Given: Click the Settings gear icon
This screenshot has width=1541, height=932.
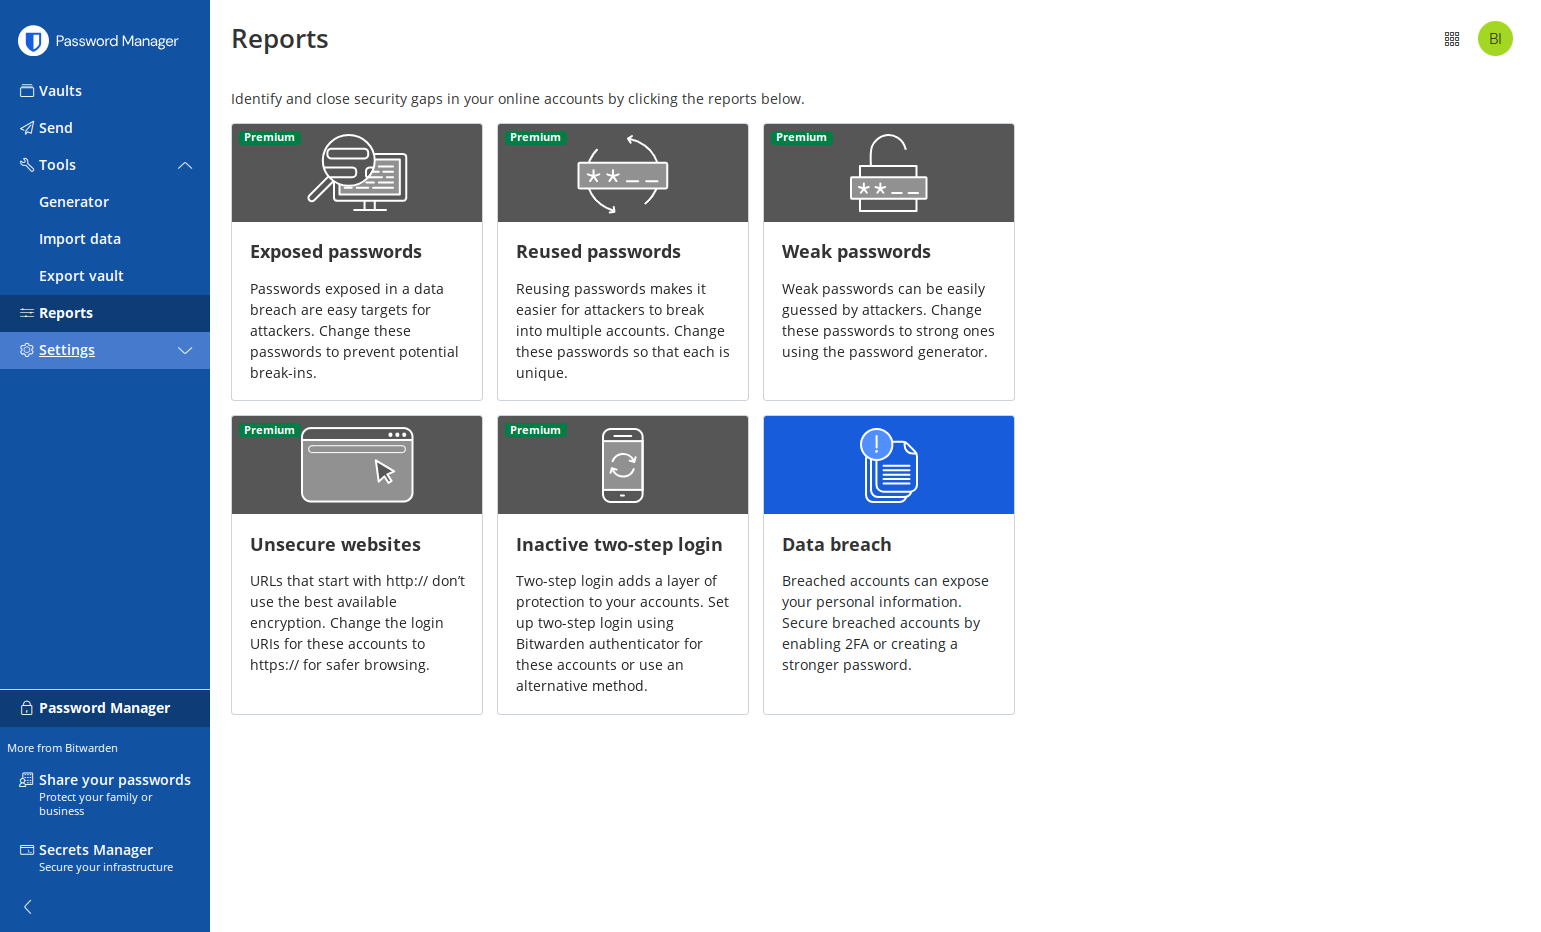Looking at the screenshot, I should (x=27, y=350).
